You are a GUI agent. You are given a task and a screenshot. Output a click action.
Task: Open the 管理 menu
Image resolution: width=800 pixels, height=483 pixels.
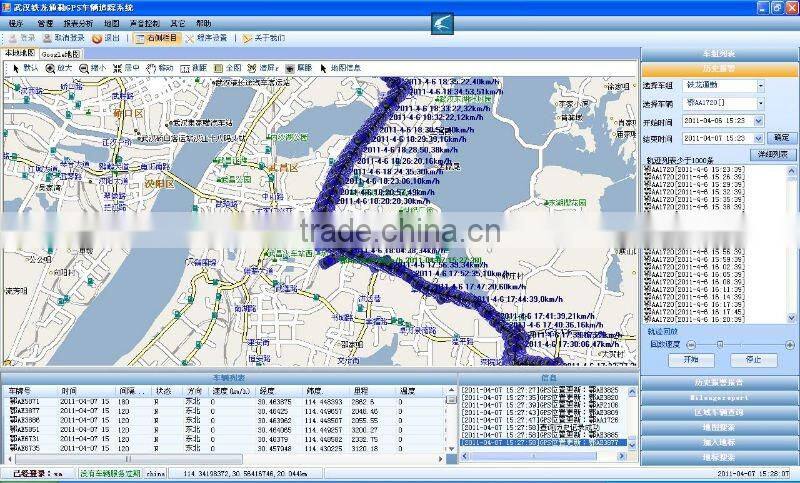click(45, 23)
